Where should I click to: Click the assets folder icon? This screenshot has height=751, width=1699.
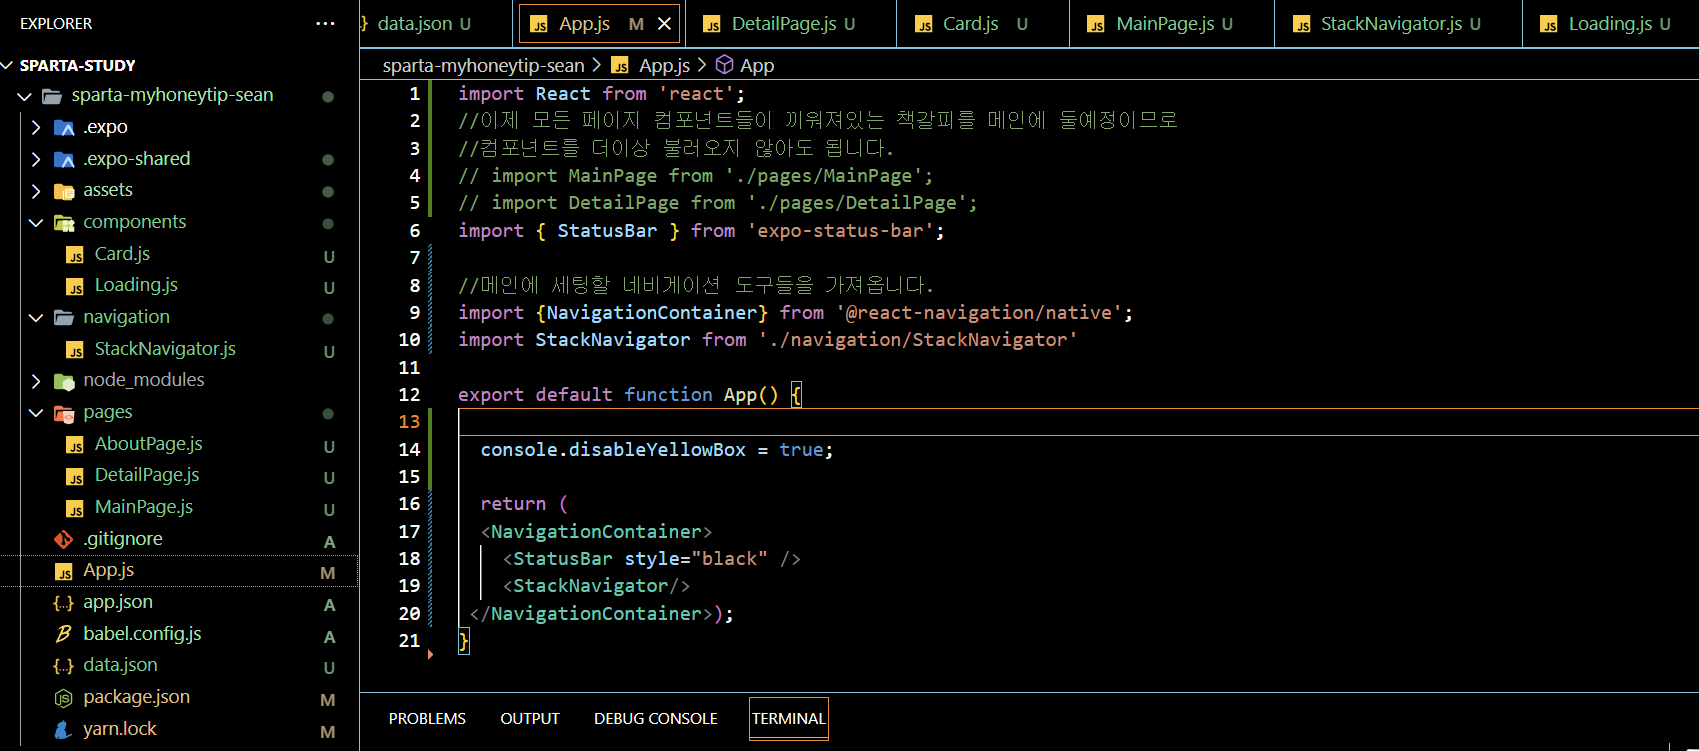[x=64, y=191]
